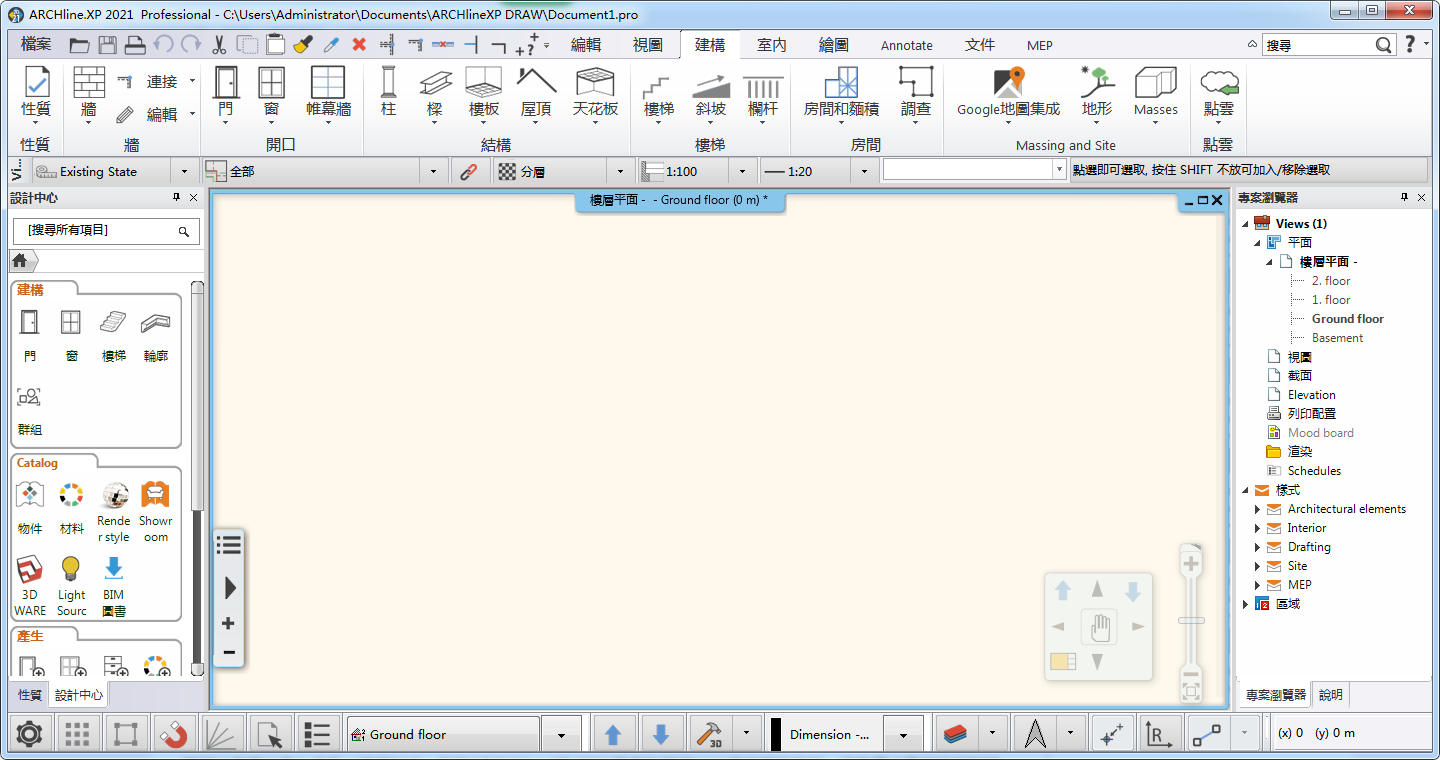Image resolution: width=1440 pixels, height=760 pixels.
Task: Open the Light Source catalog icon
Action: 71,585
